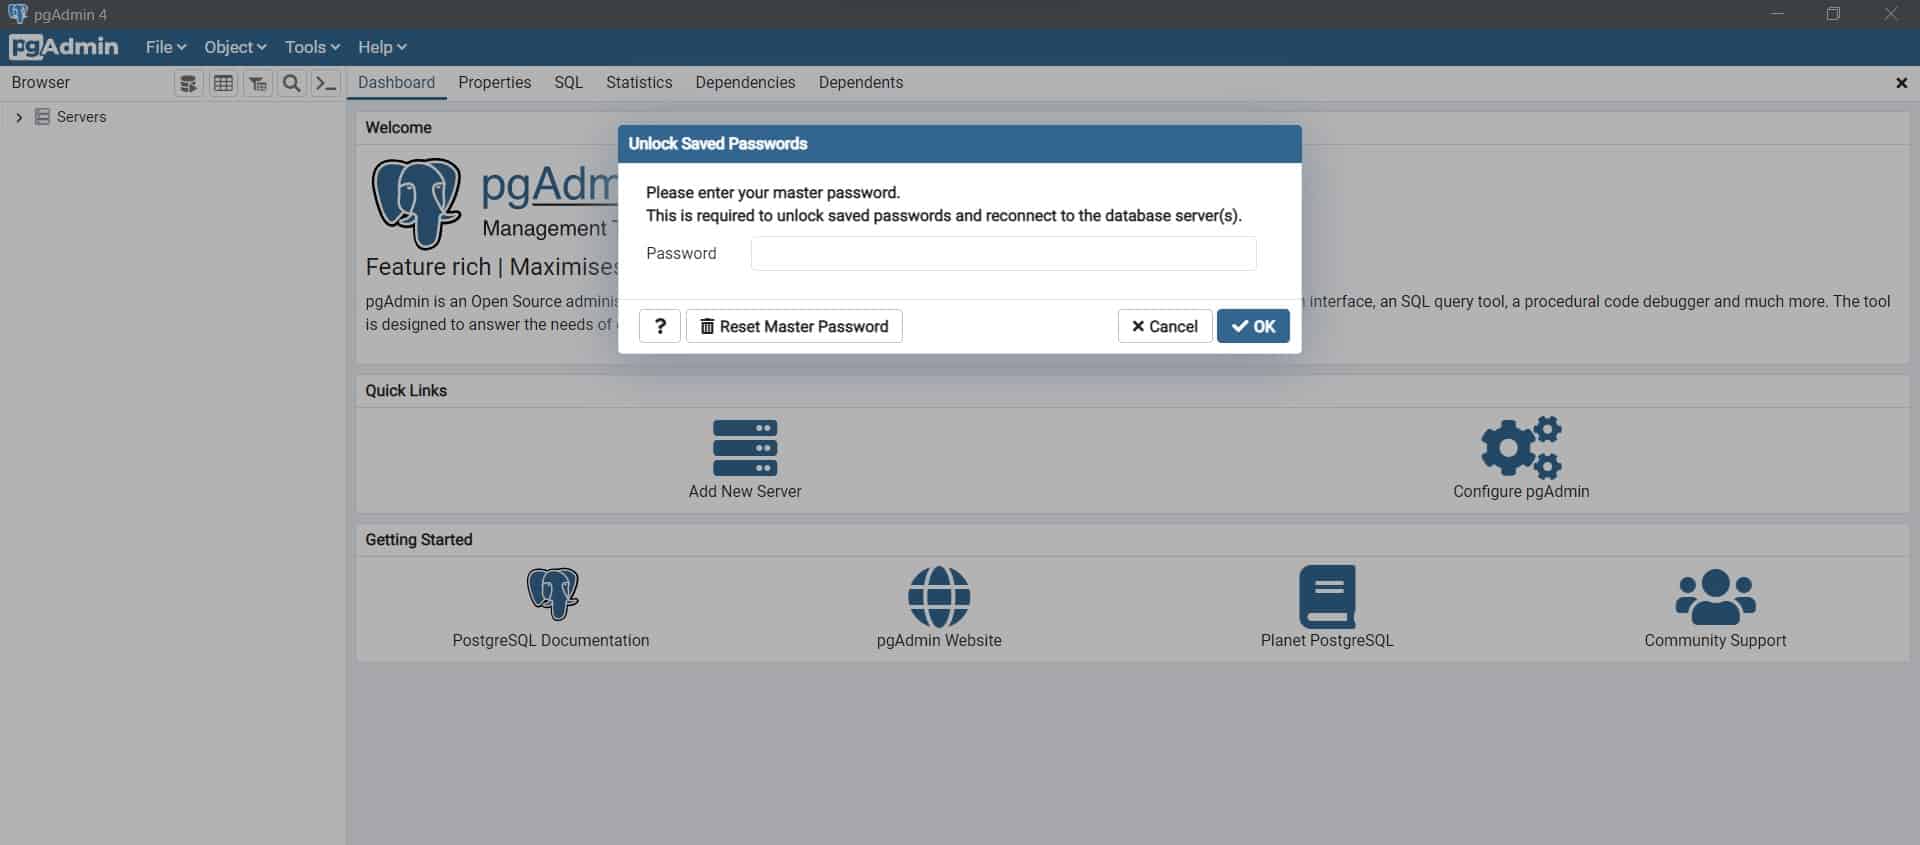The image size is (1920, 845).
Task: Switch to the Dashboard tab
Action: [396, 83]
